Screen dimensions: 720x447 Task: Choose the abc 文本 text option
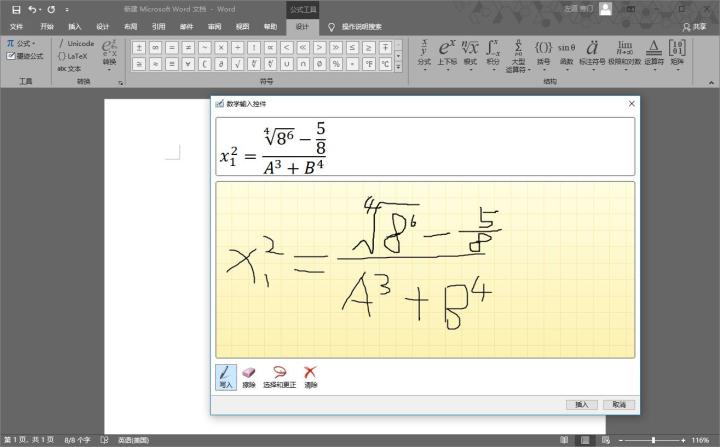tap(70, 69)
